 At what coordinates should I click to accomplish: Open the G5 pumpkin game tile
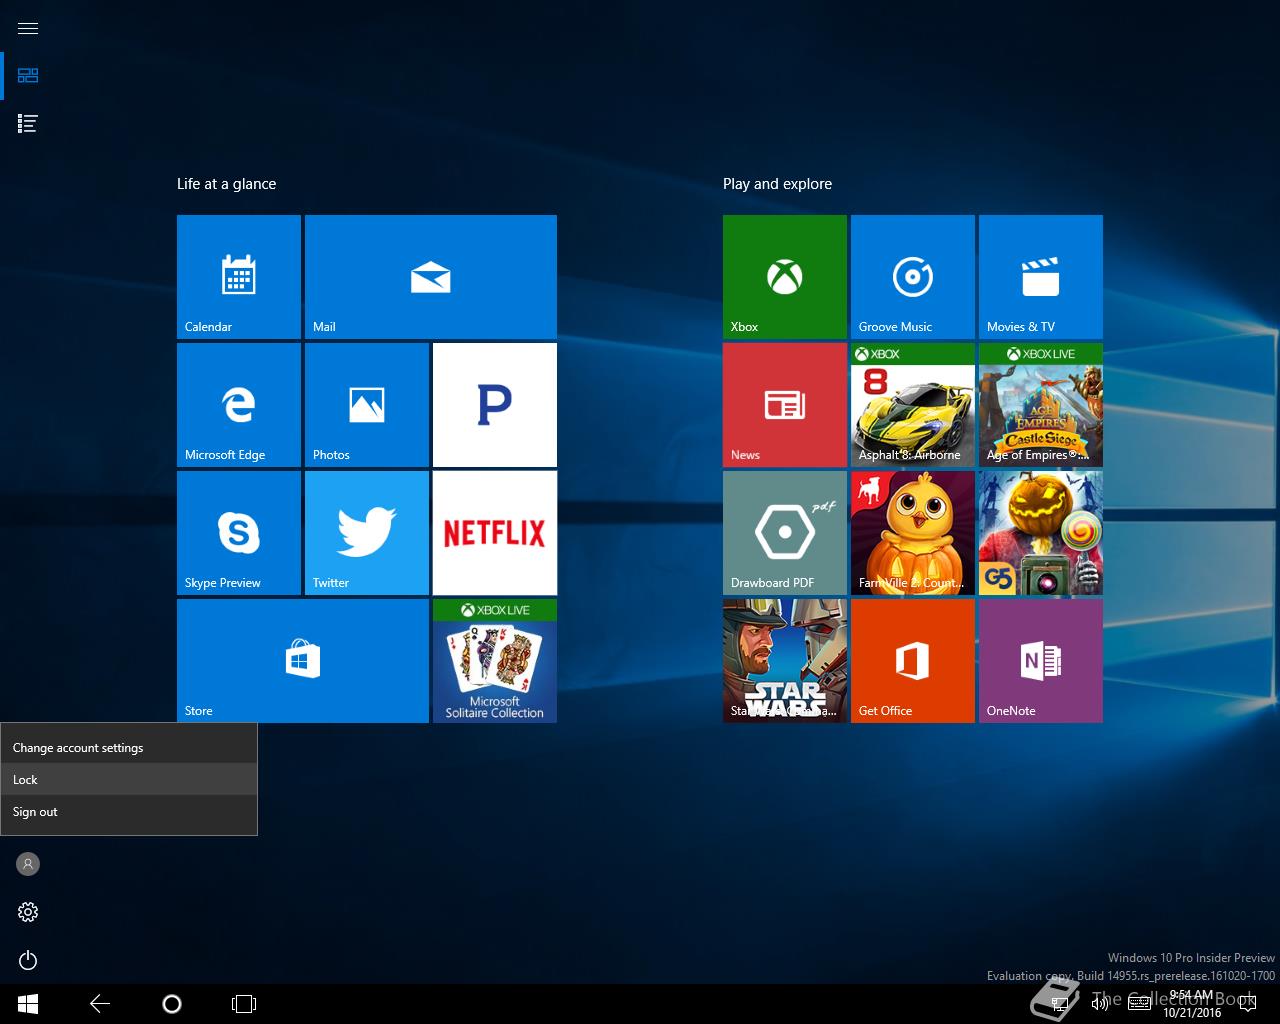tap(1041, 533)
